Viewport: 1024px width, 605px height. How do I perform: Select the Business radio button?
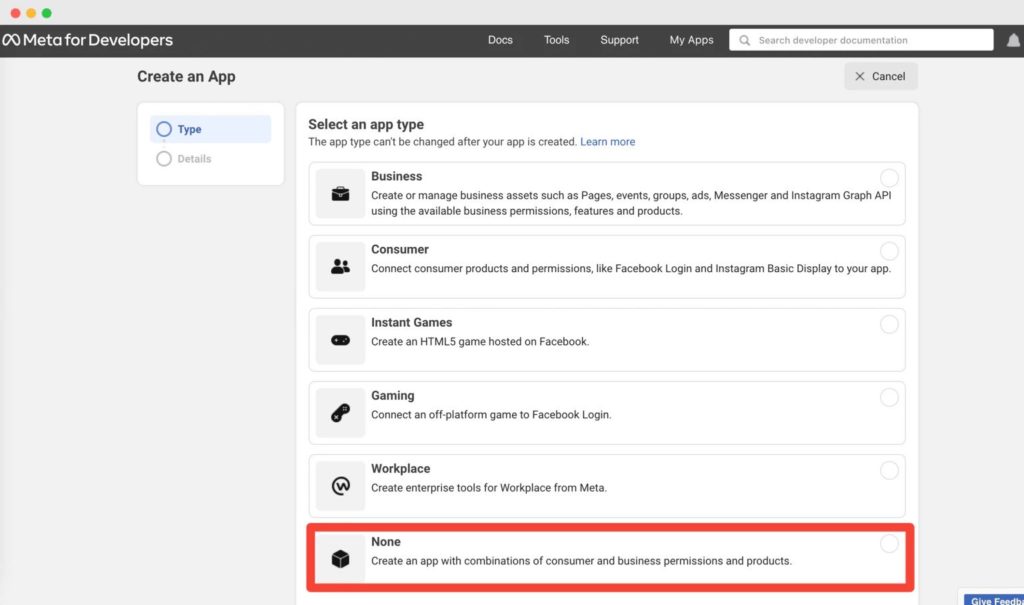[x=890, y=178]
